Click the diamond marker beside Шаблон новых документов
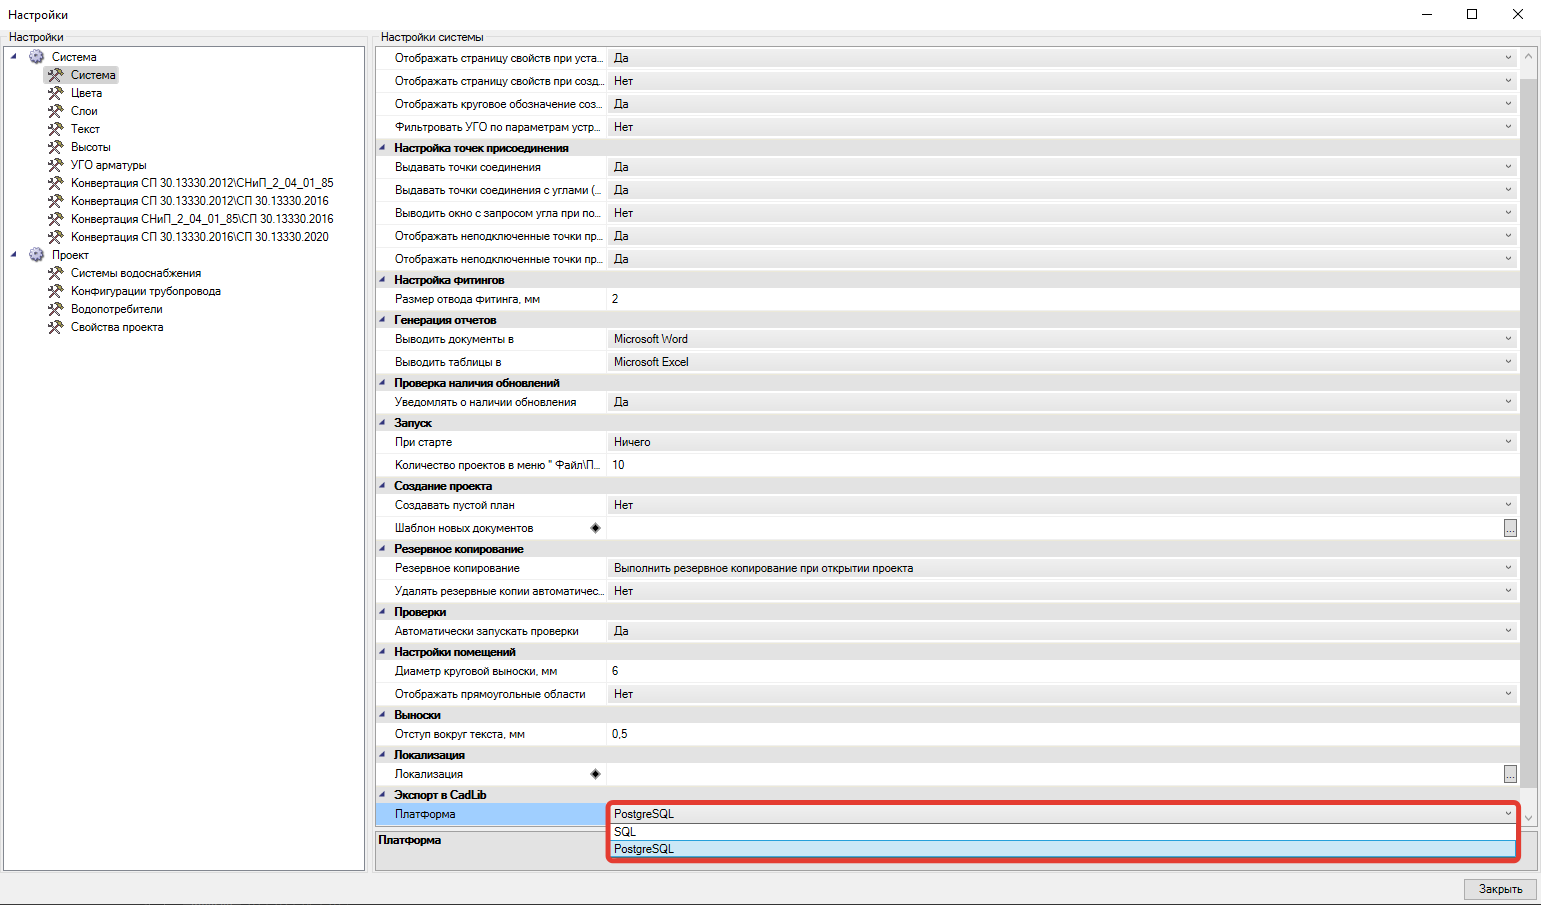Image resolution: width=1541 pixels, height=905 pixels. click(x=596, y=528)
